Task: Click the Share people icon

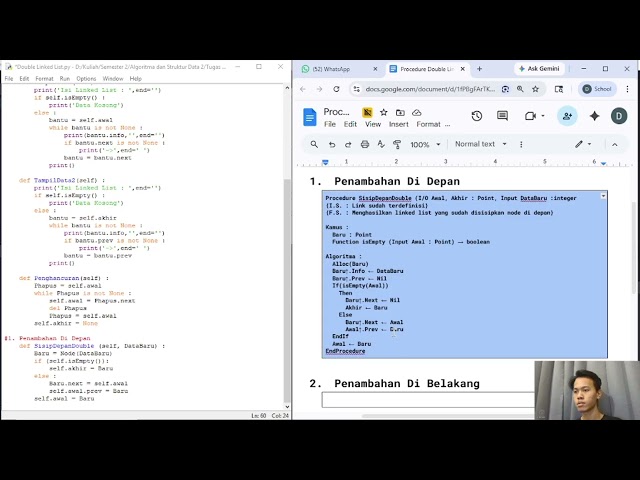Action: coord(567,116)
